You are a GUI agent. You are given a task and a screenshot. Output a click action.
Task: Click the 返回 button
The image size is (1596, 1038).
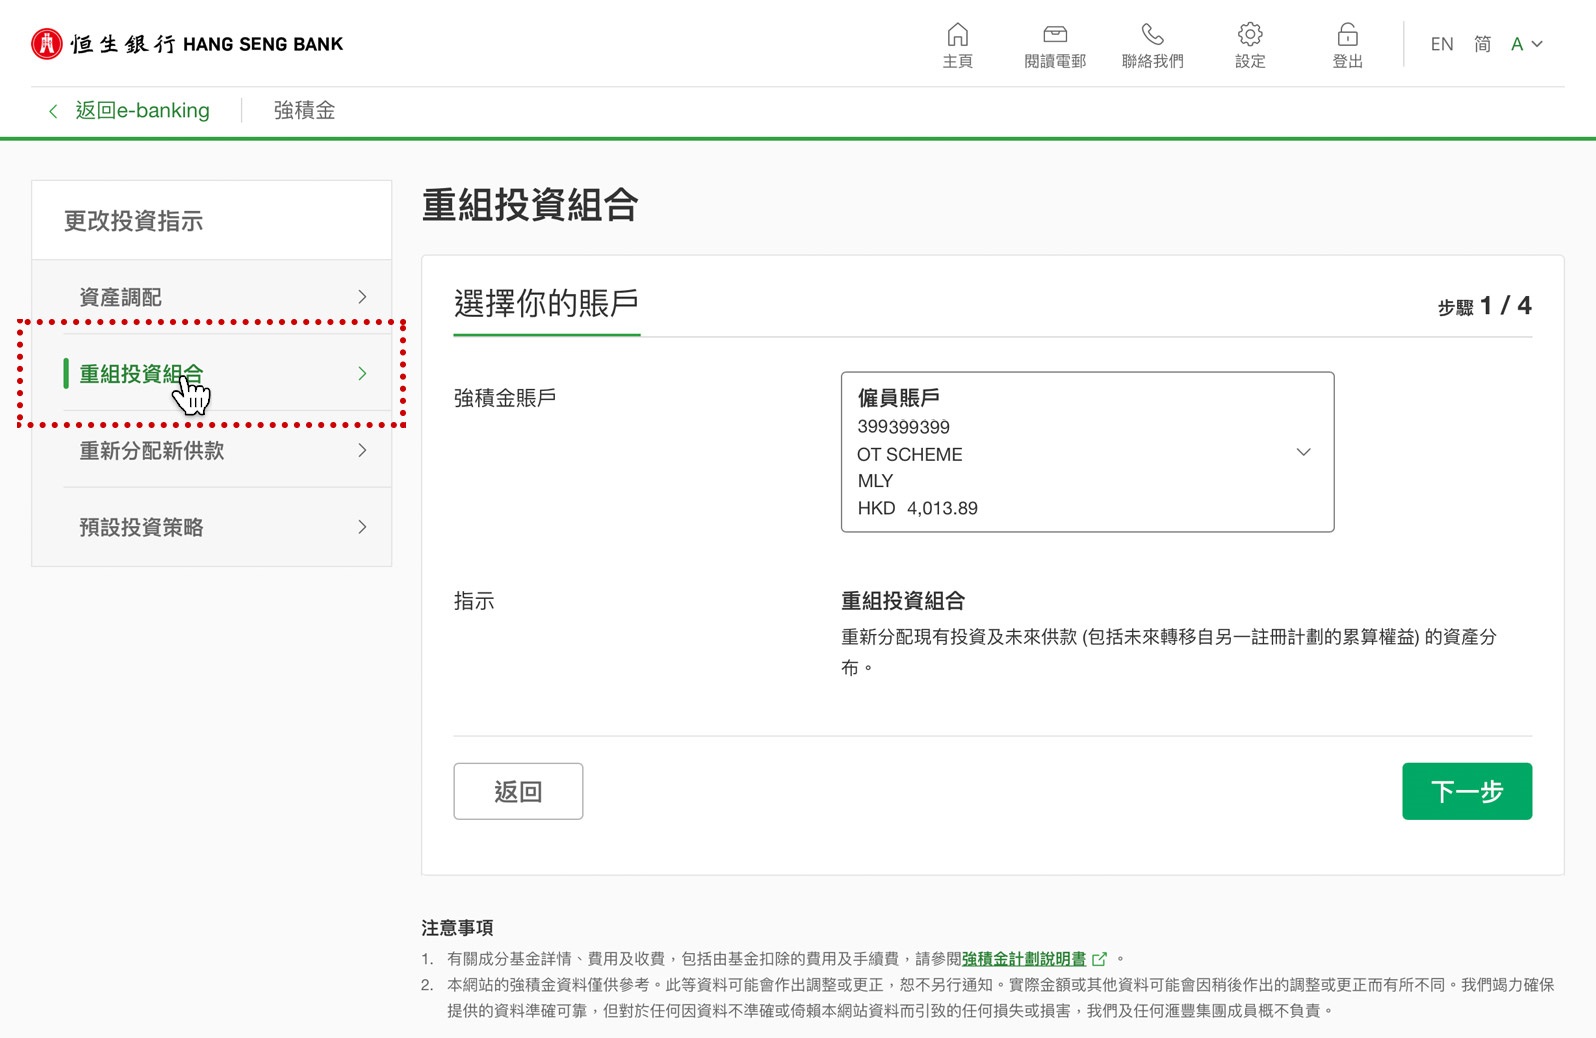click(518, 791)
